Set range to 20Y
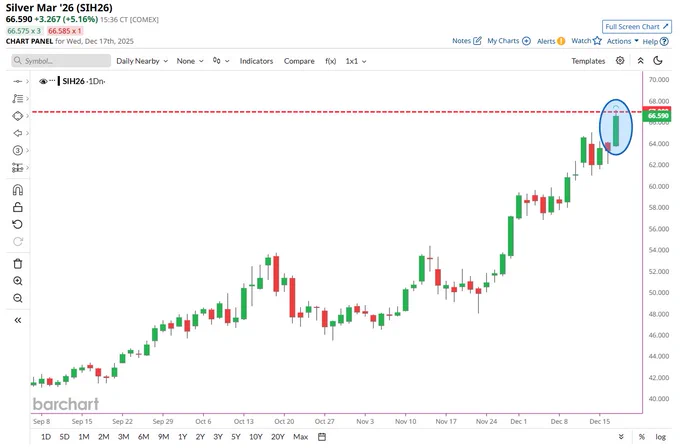Screen dimensions: 680x448 (x=278, y=437)
